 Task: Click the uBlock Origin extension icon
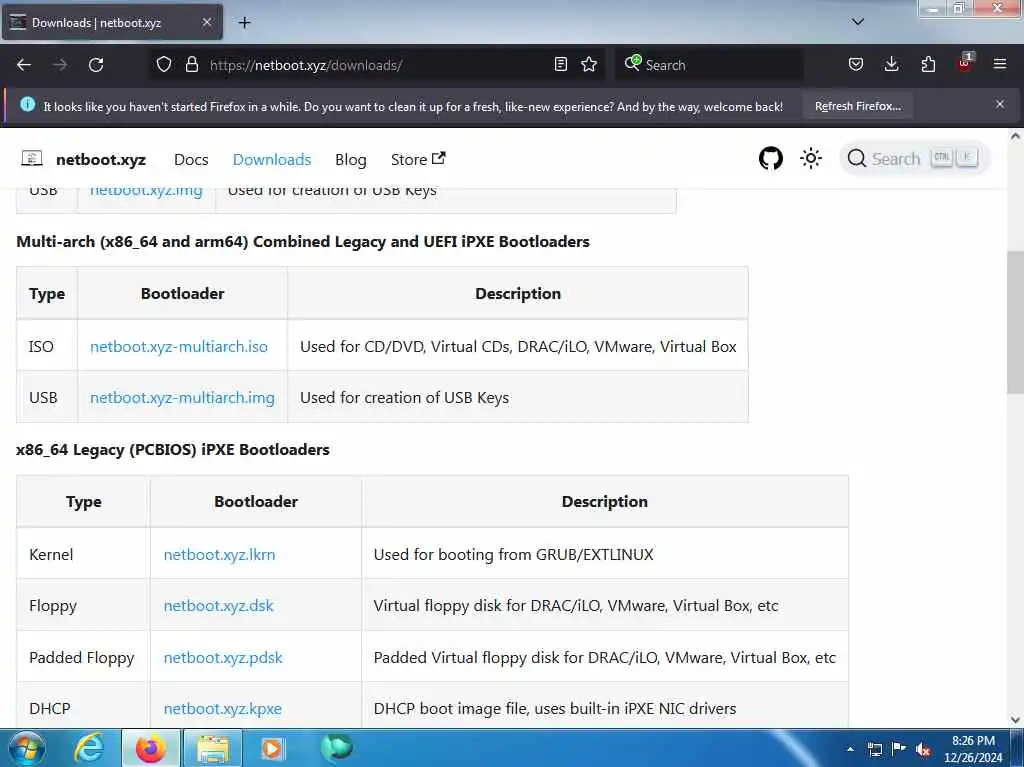pyautogui.click(x=965, y=63)
